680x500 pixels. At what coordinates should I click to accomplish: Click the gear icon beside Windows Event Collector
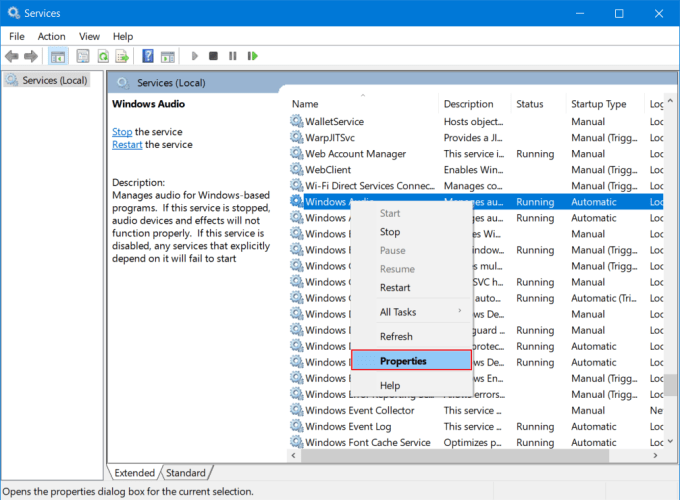pyautogui.click(x=297, y=410)
